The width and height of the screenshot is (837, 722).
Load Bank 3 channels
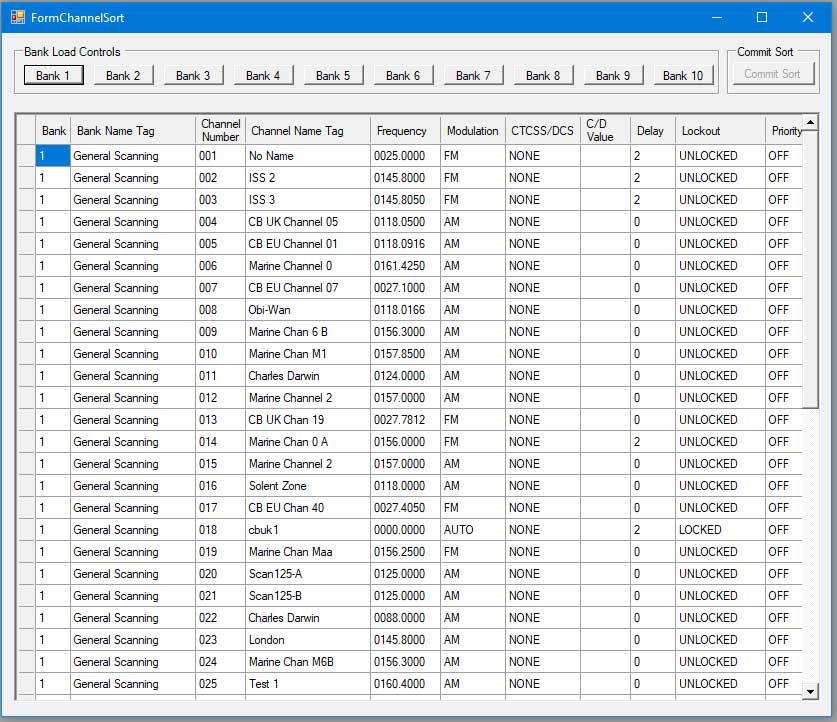tap(193, 75)
